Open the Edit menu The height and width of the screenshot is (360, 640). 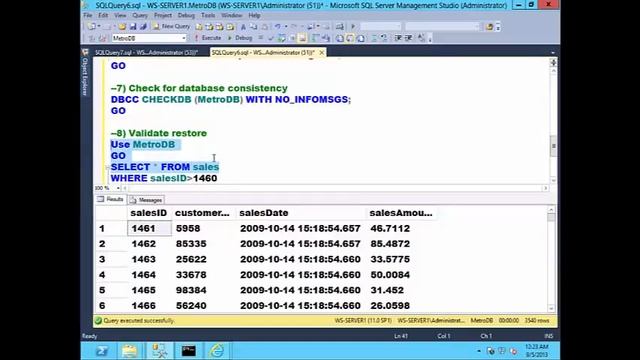103,16
